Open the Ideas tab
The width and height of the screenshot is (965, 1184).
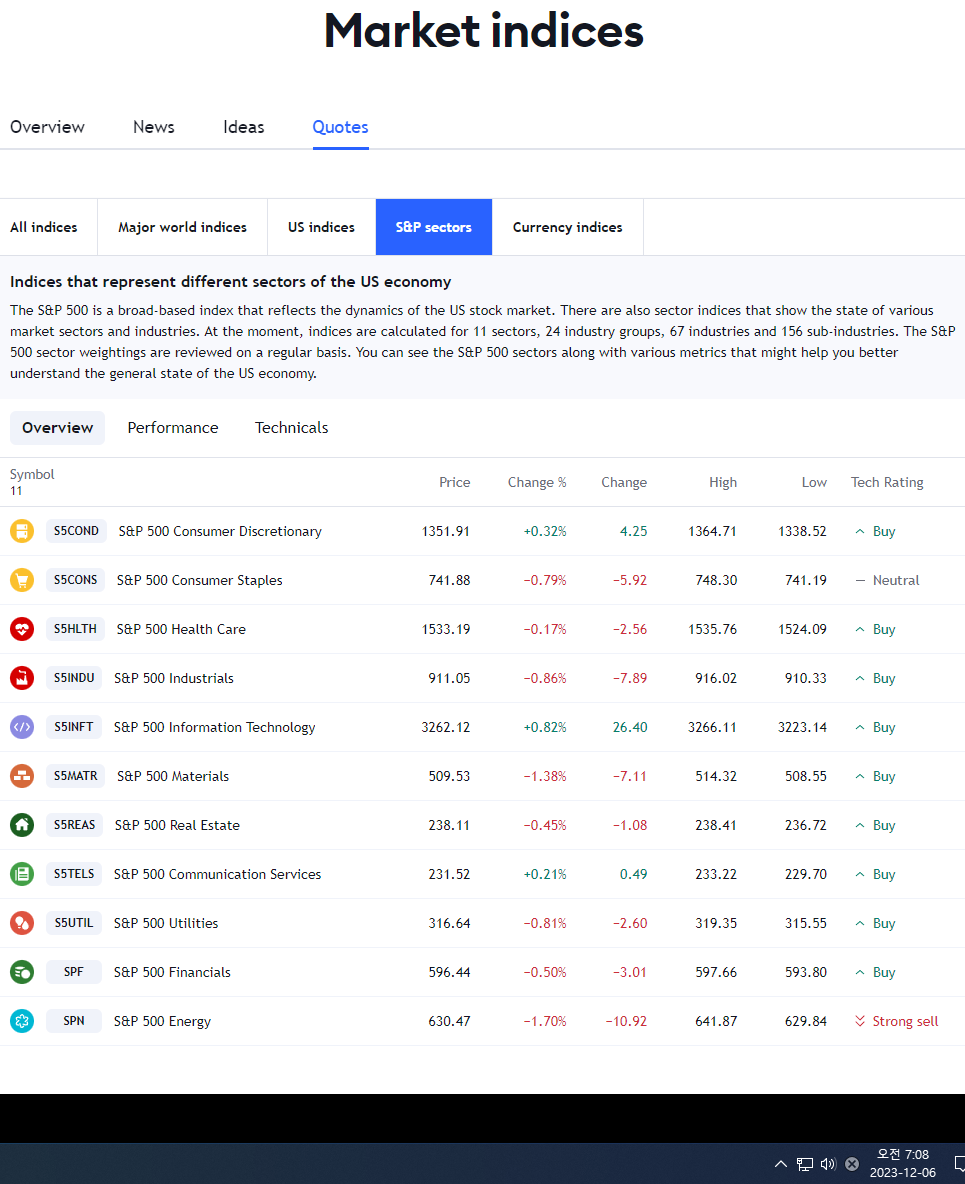click(x=243, y=127)
